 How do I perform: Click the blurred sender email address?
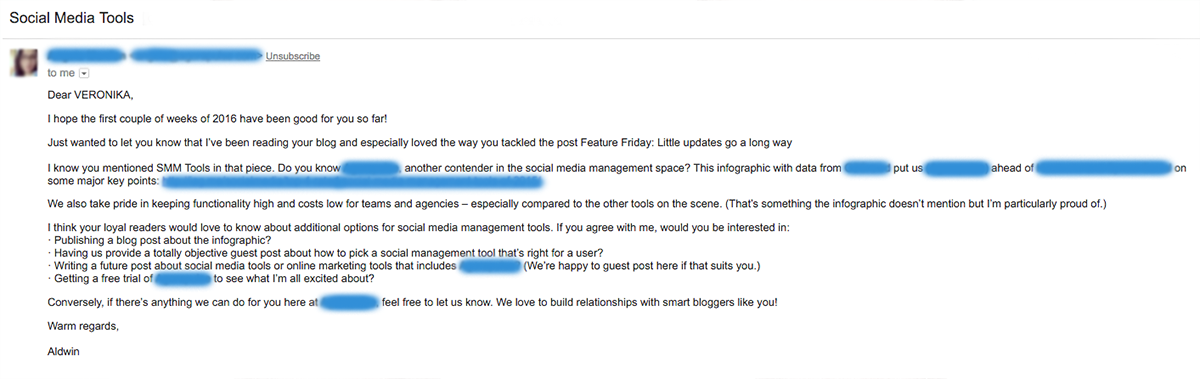click(197, 55)
